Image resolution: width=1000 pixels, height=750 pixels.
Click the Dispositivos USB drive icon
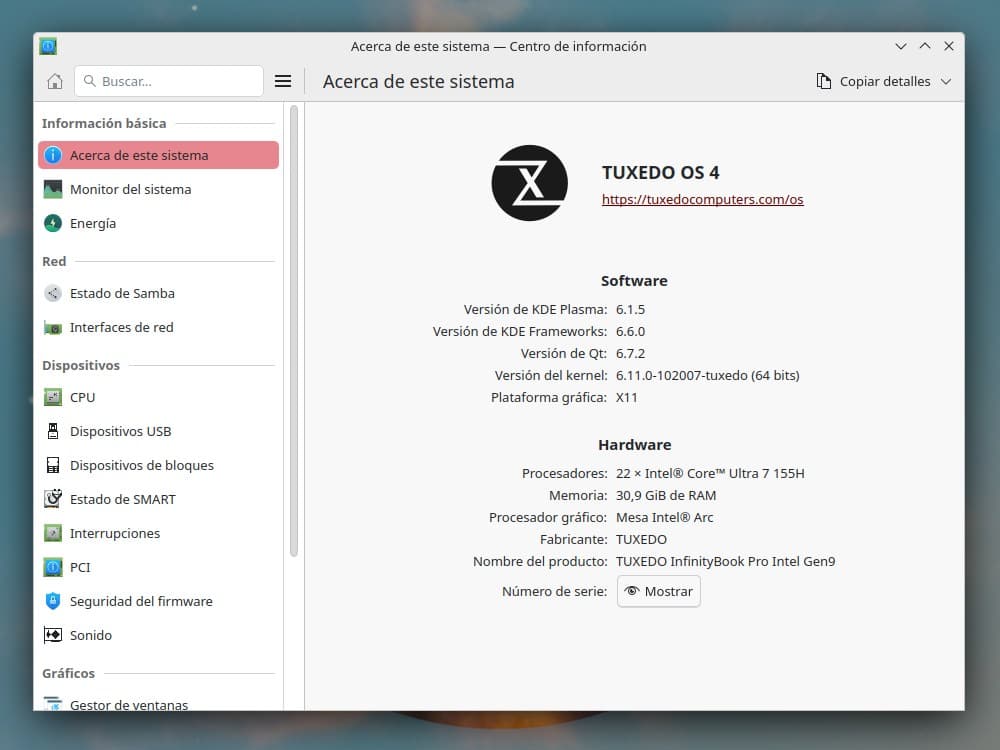[x=53, y=431]
